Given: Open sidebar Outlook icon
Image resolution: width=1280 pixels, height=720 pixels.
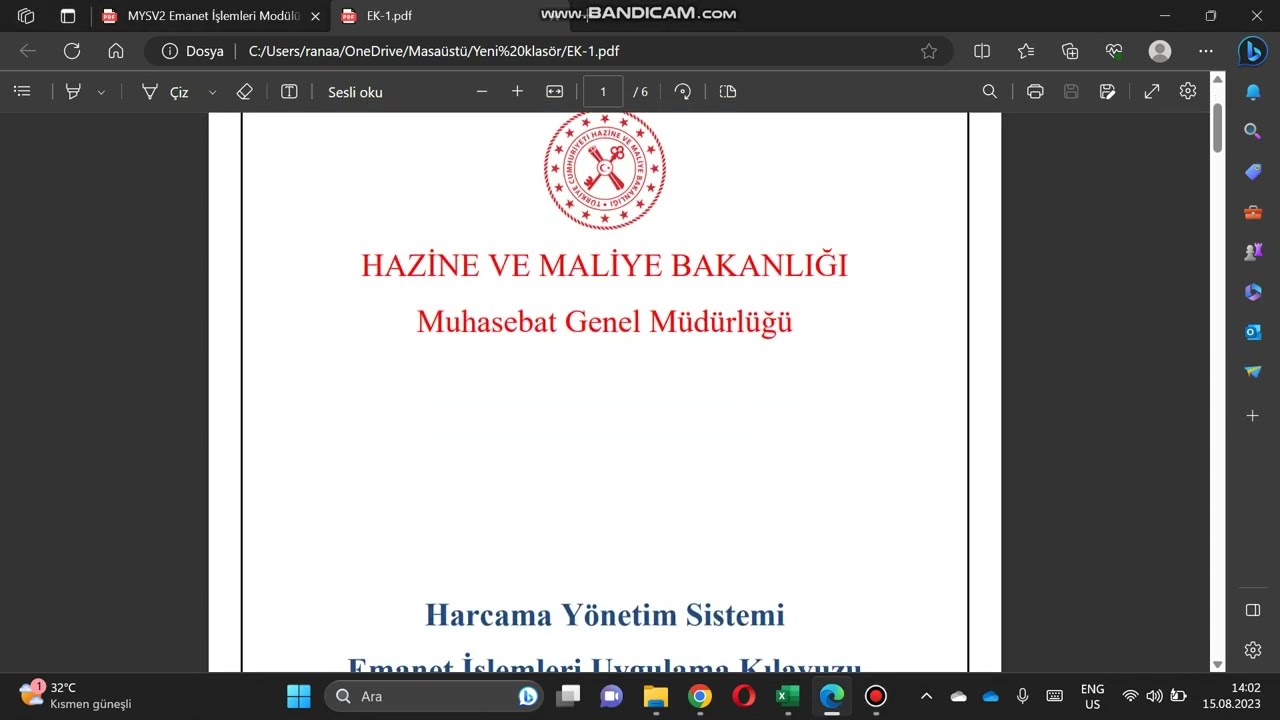Looking at the screenshot, I should coord(1253,332).
